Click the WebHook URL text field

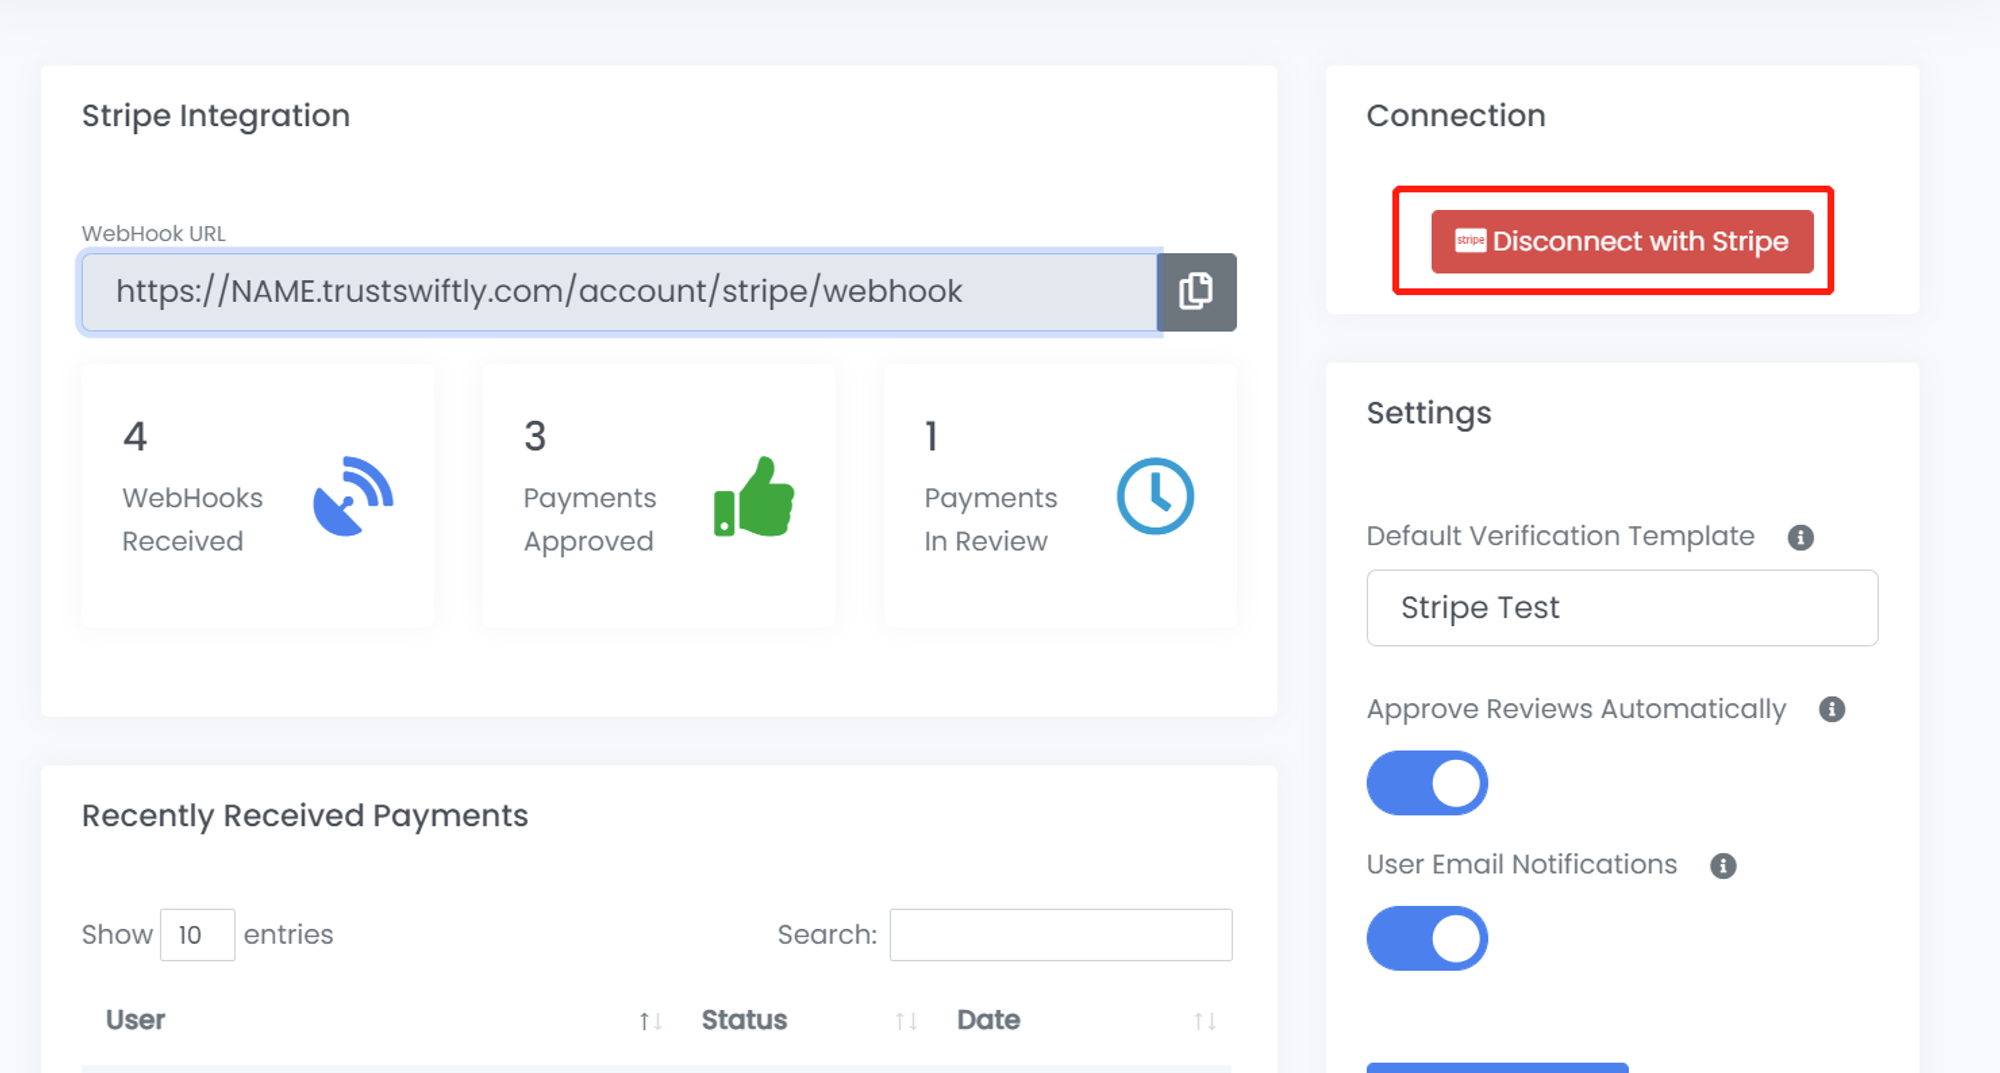(x=618, y=292)
